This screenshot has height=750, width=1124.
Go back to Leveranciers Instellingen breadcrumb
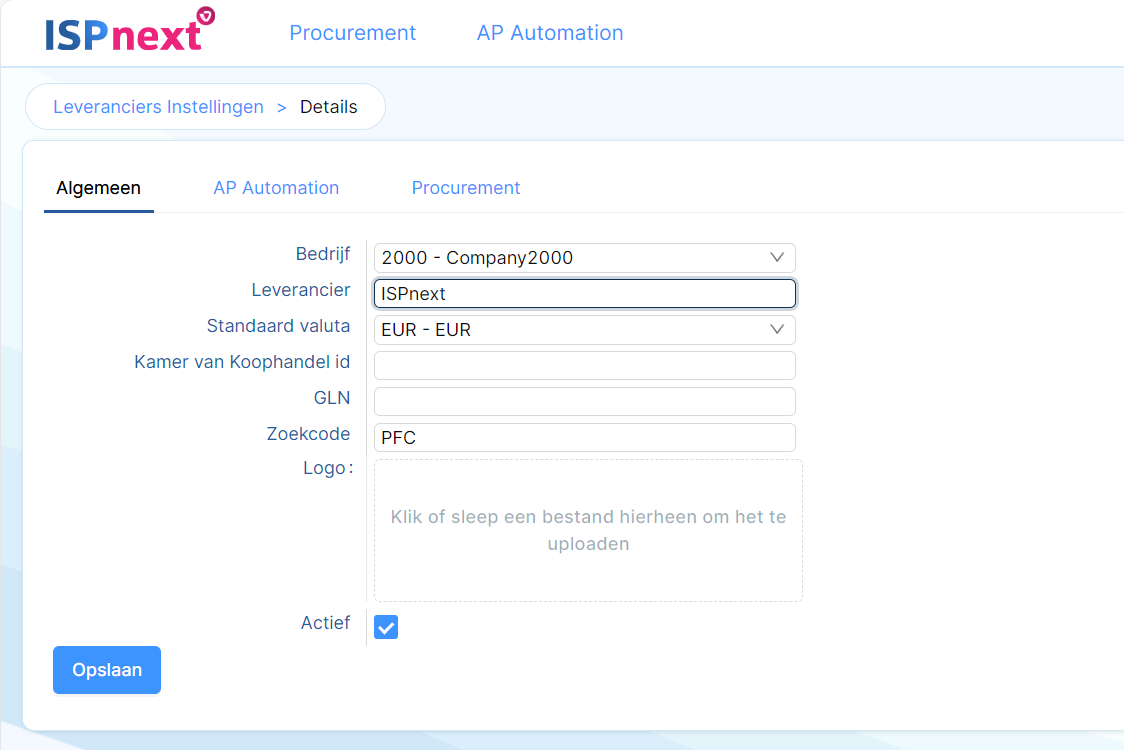tap(158, 107)
